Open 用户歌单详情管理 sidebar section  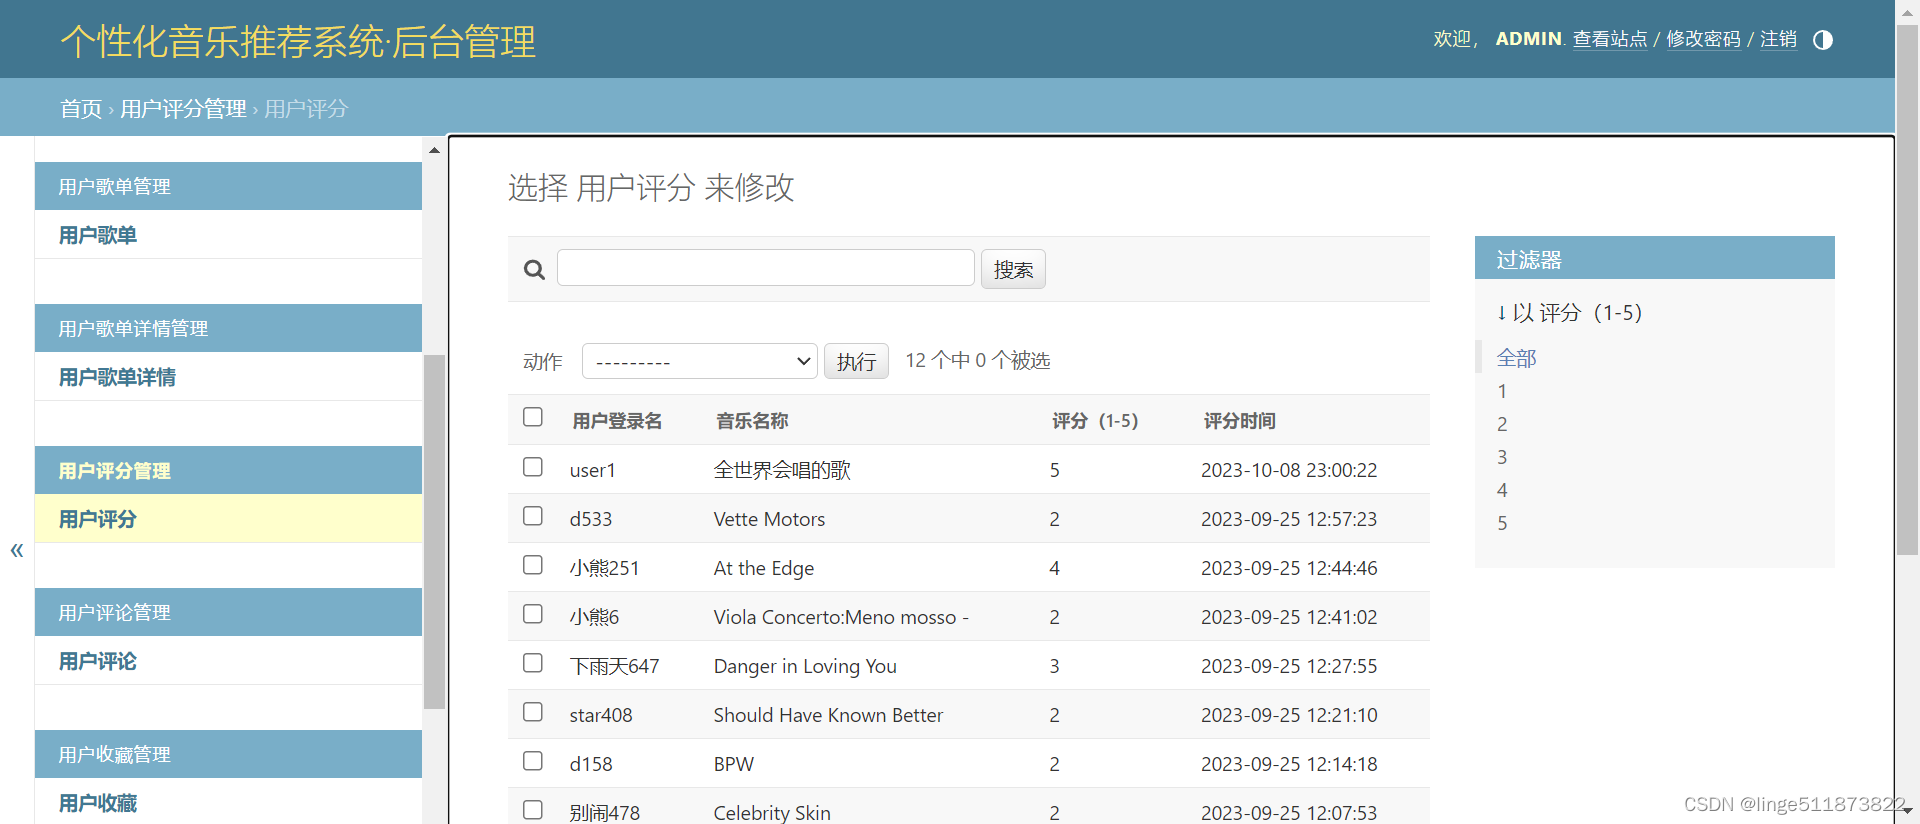tap(133, 329)
